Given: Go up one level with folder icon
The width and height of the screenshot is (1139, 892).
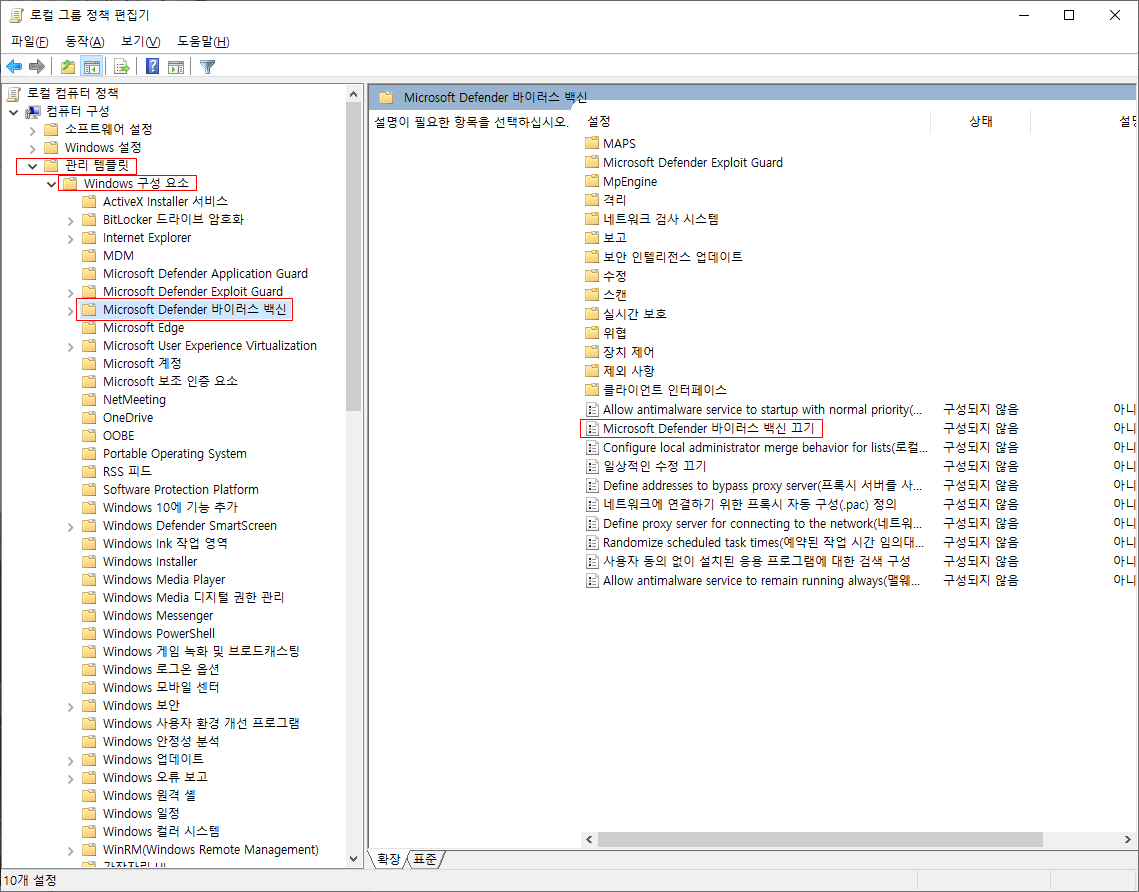Looking at the screenshot, I should click(68, 67).
